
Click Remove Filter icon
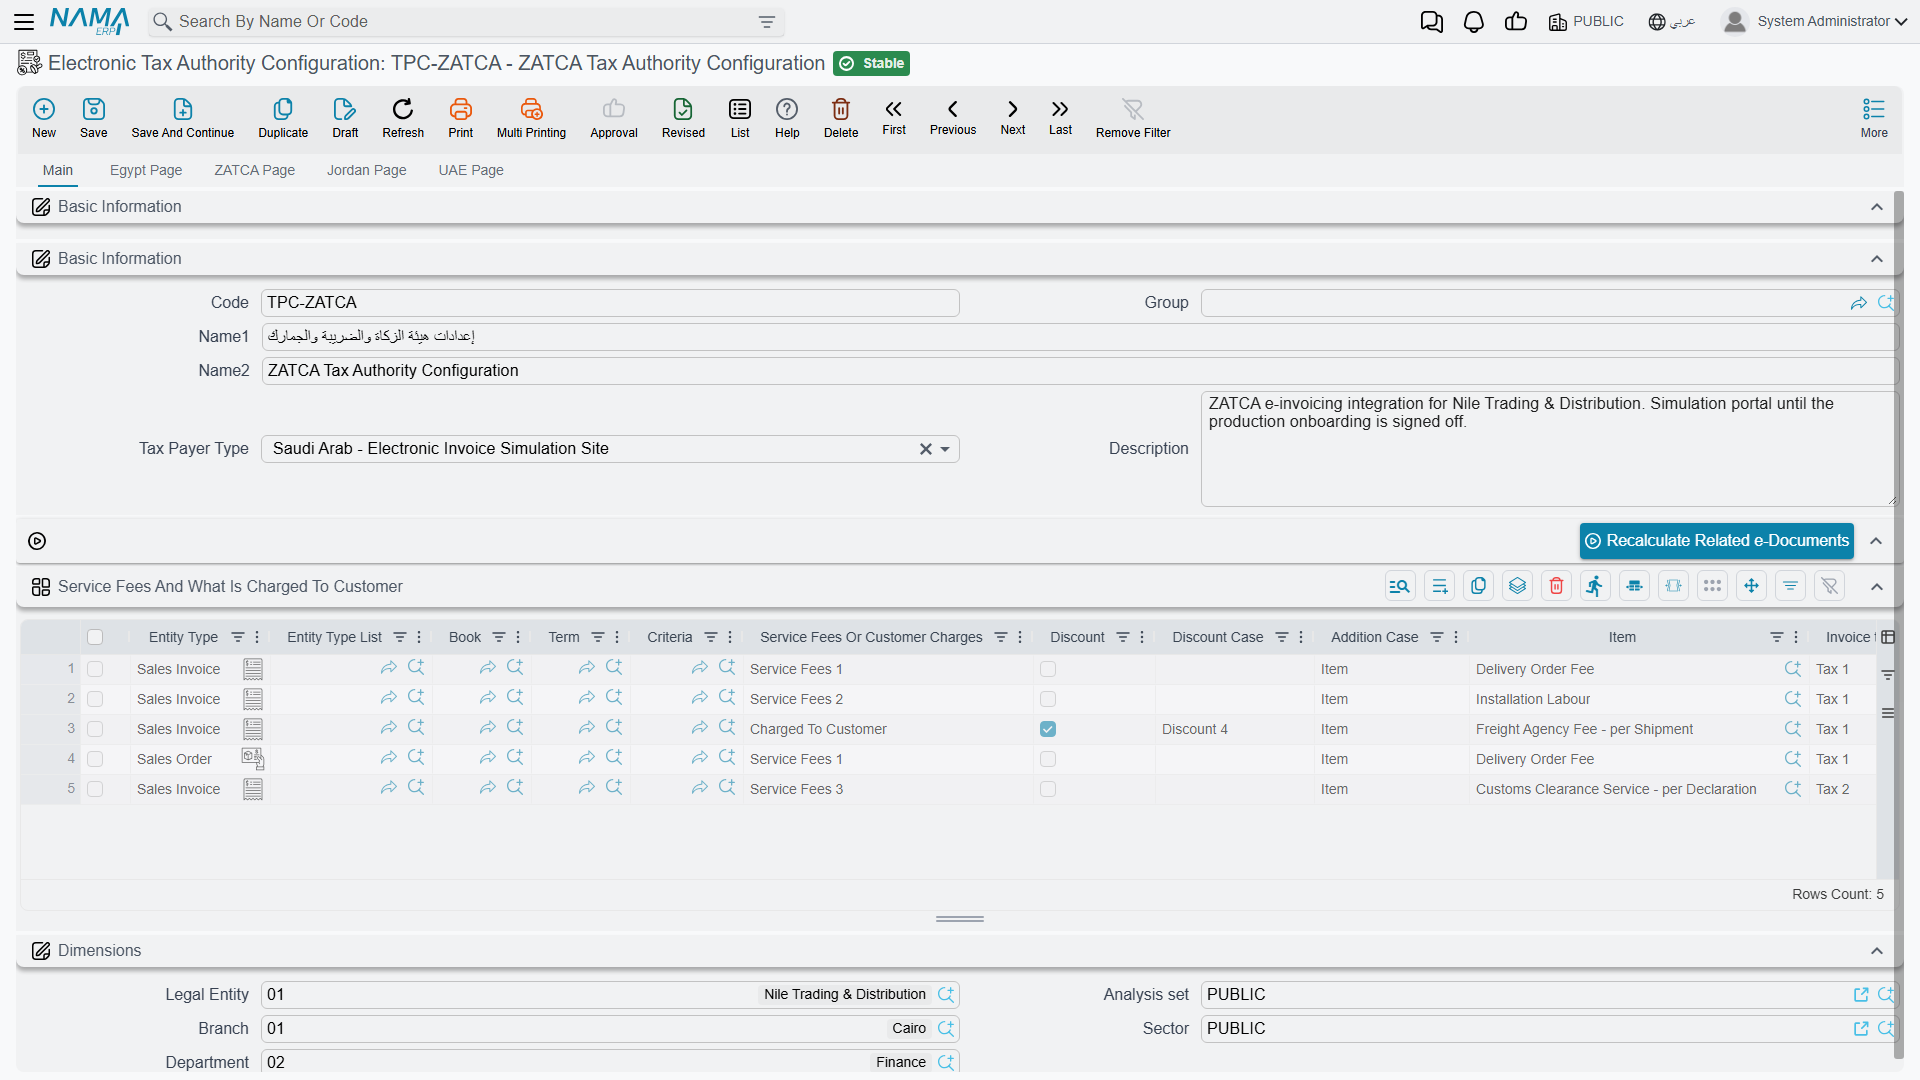tap(1133, 117)
